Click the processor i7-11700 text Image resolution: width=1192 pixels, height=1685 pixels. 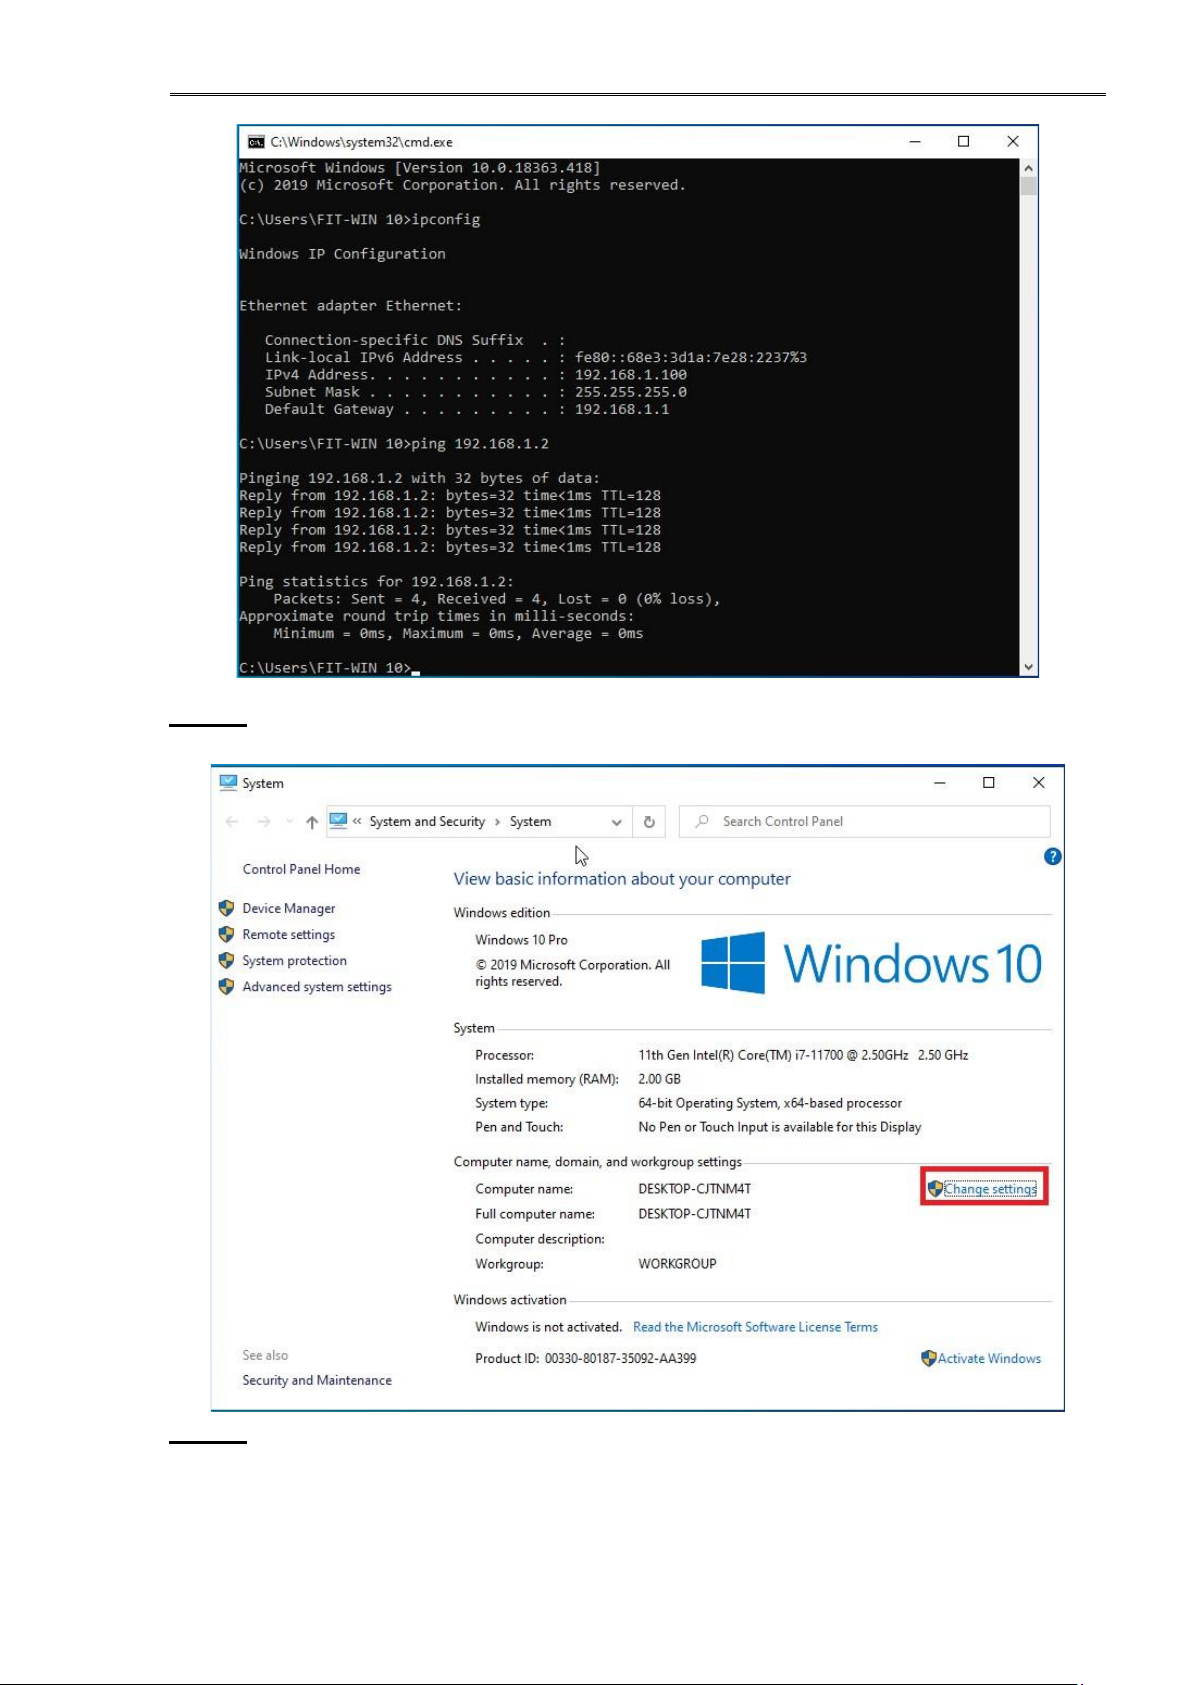click(803, 1055)
